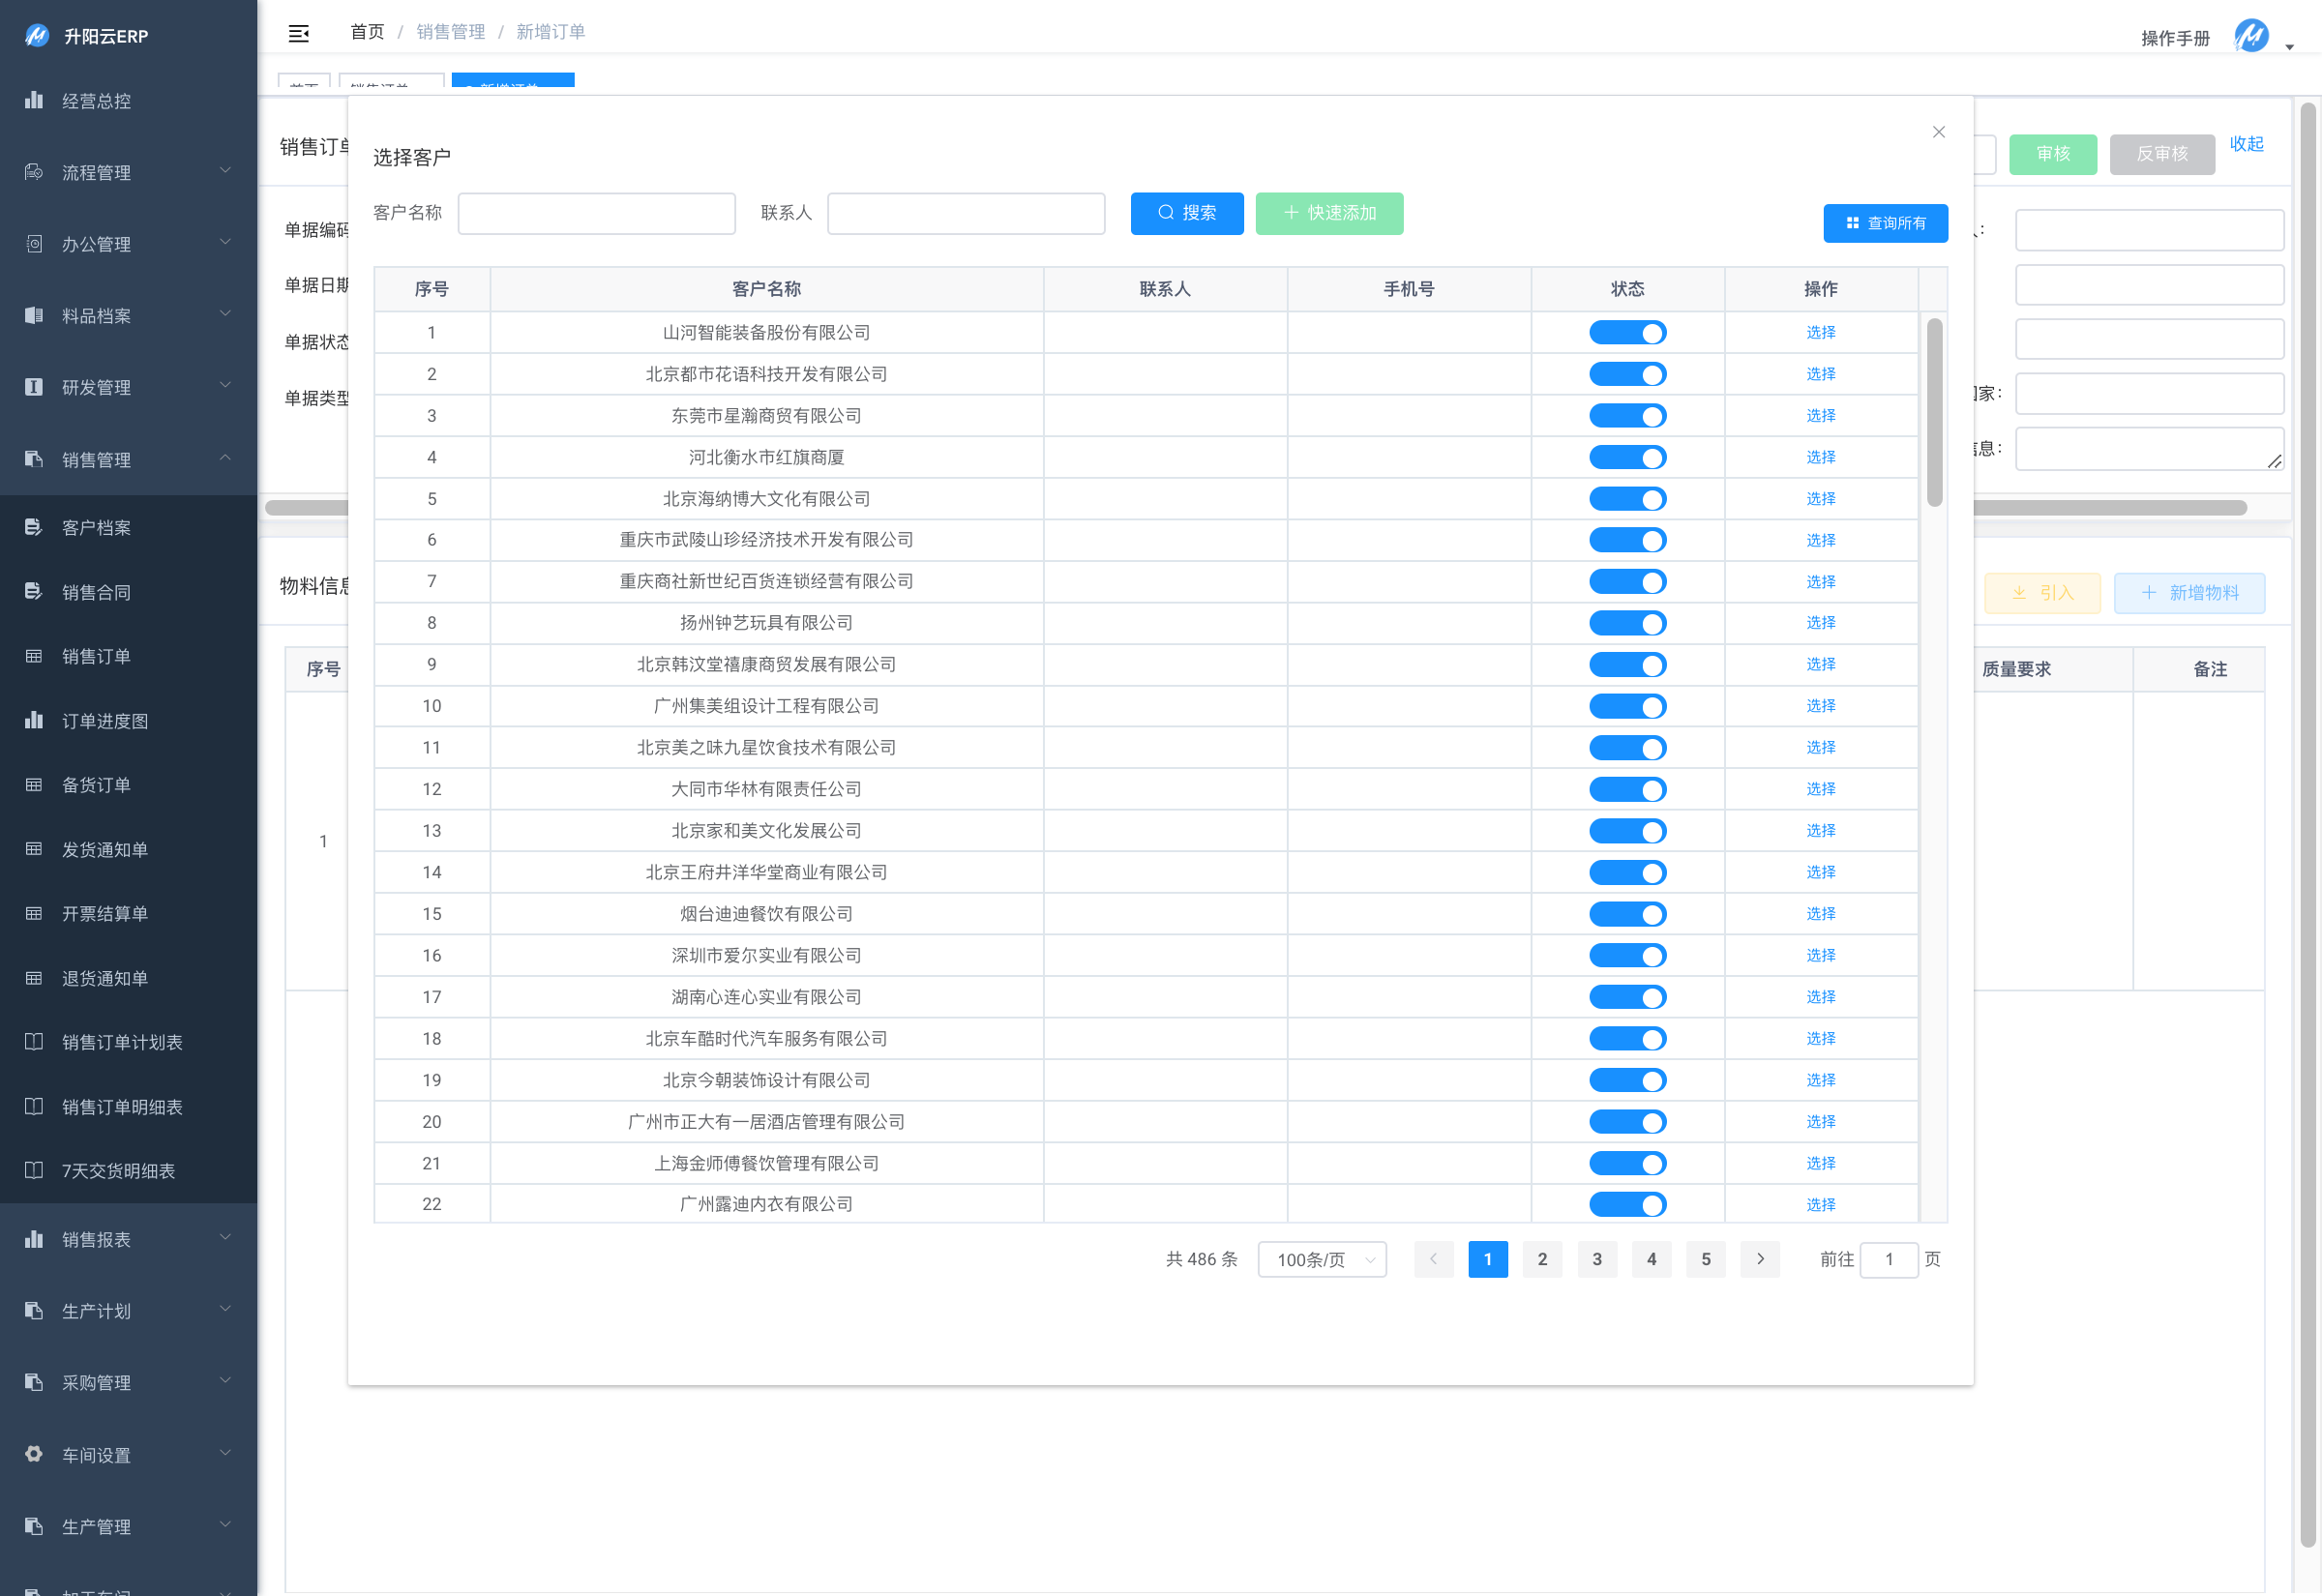This screenshot has height=1596, width=2322.
Task: Click 选择 link for 东莞市星瀚商贸有限公司
Action: 1820,415
